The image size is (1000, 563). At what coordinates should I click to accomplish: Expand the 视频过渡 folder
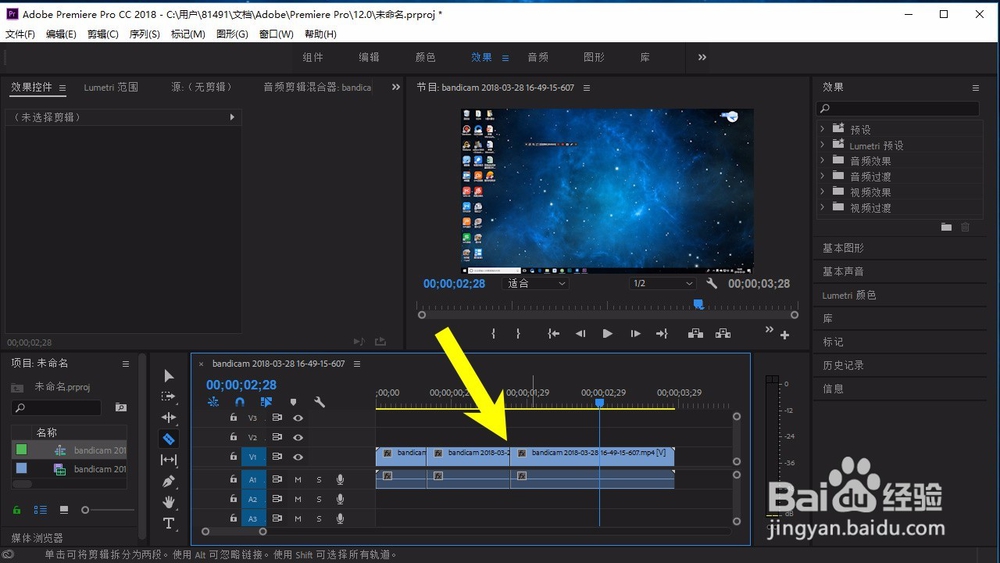coord(822,207)
